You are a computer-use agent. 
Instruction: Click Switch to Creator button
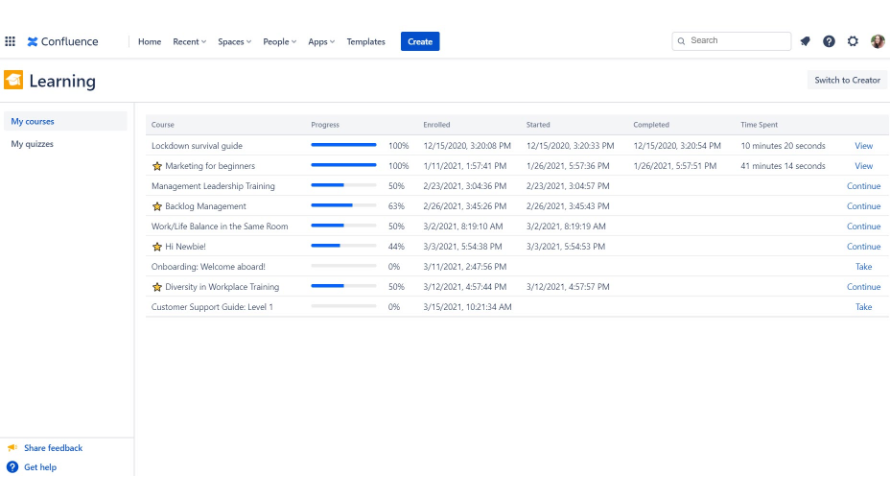847,80
